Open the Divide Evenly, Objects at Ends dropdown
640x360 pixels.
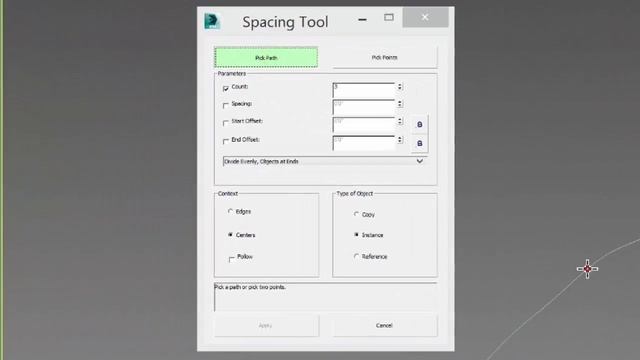click(x=325, y=161)
